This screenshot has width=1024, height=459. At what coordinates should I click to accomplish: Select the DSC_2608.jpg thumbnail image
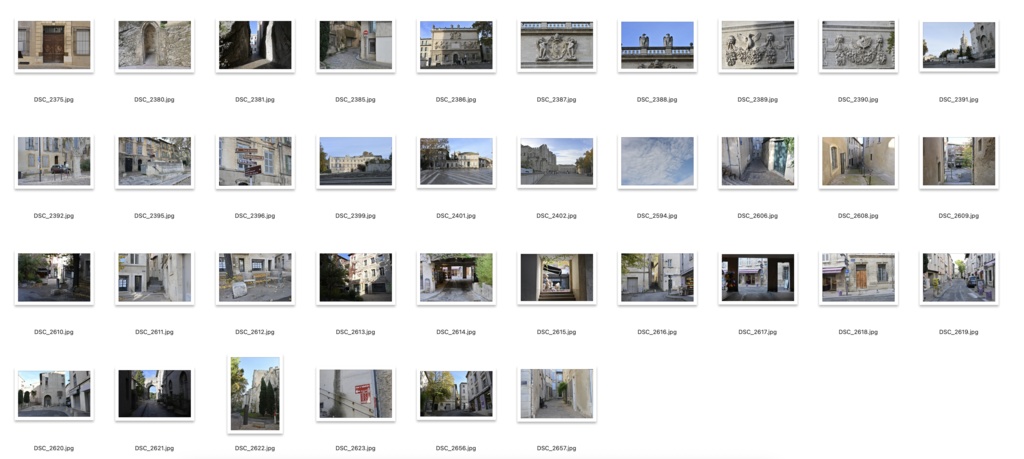tap(859, 161)
